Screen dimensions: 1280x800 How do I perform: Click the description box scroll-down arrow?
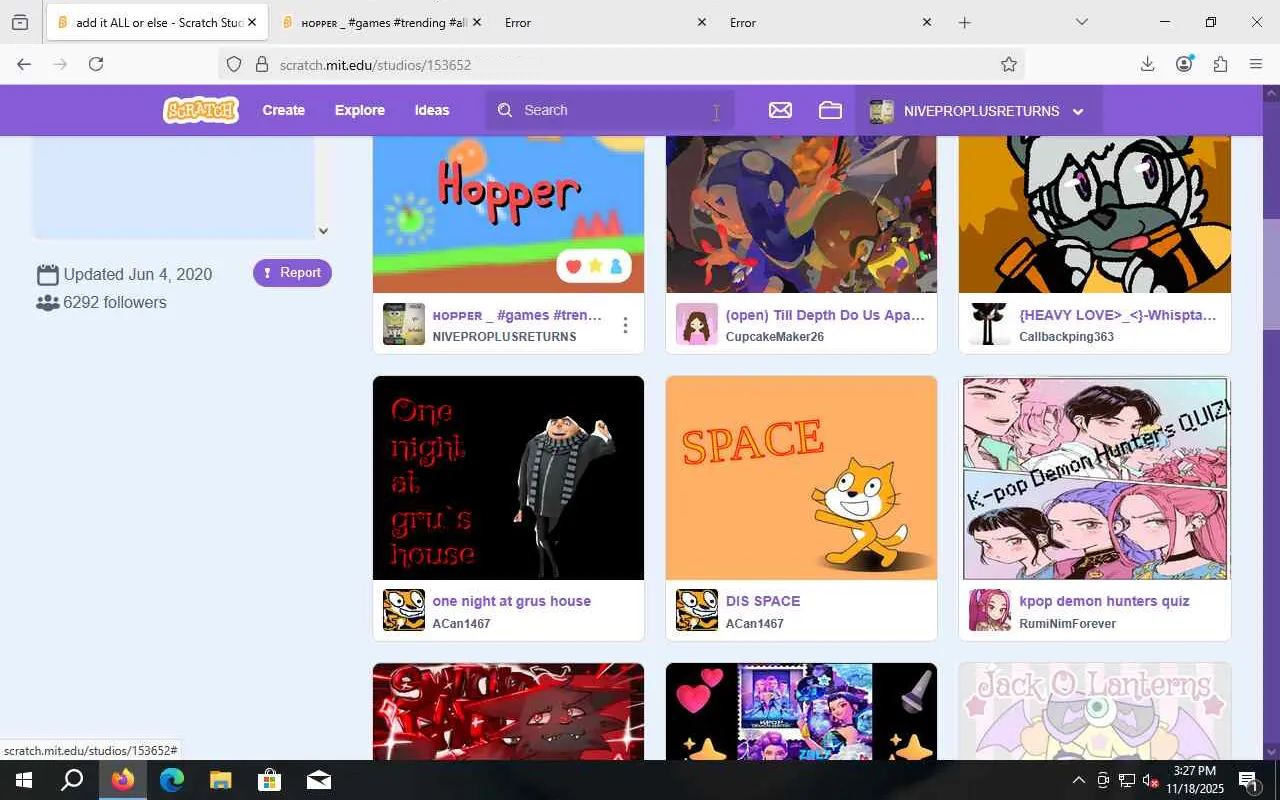(323, 231)
